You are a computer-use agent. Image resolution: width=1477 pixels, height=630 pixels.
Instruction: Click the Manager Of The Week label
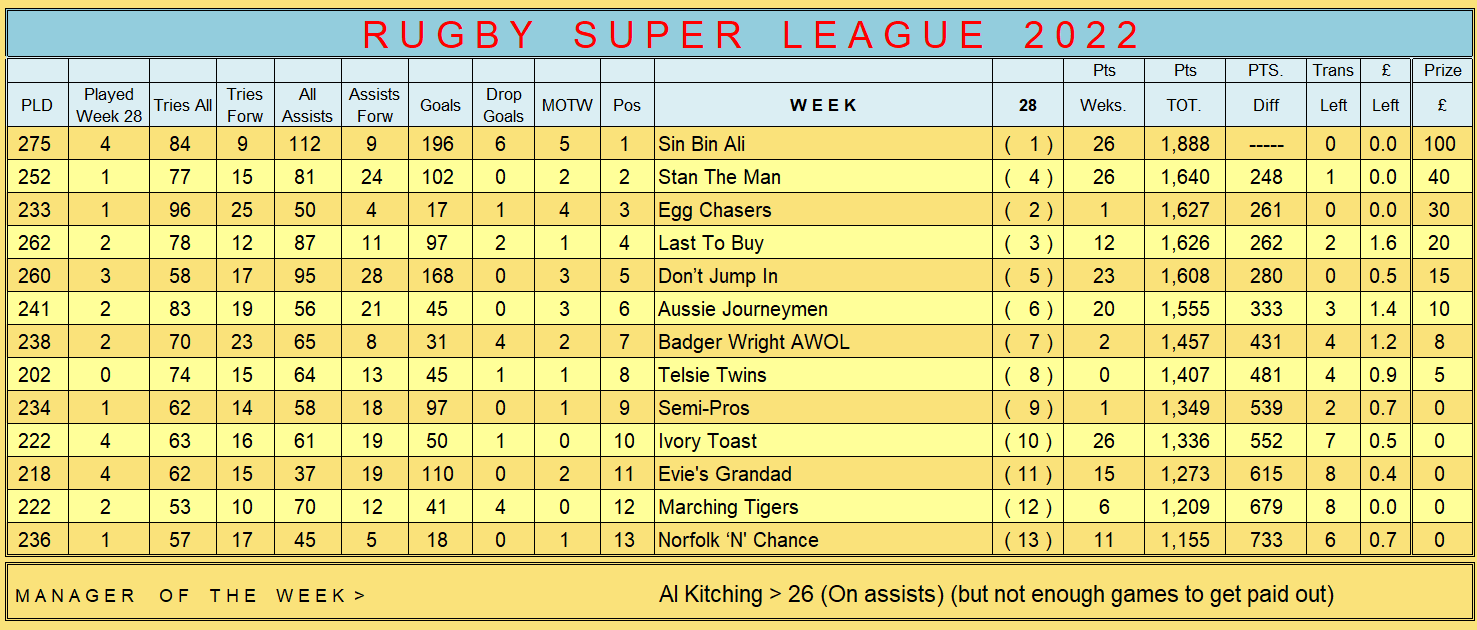(190, 595)
